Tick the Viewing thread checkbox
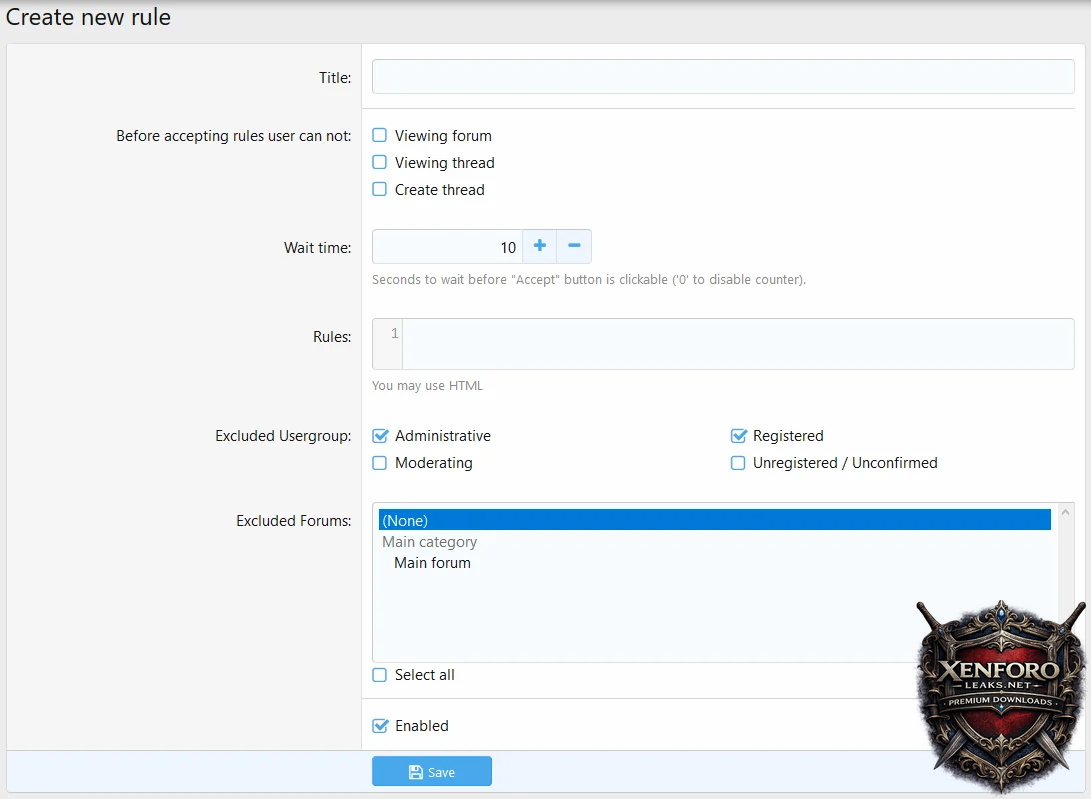The height and width of the screenshot is (799, 1091). pyautogui.click(x=380, y=162)
